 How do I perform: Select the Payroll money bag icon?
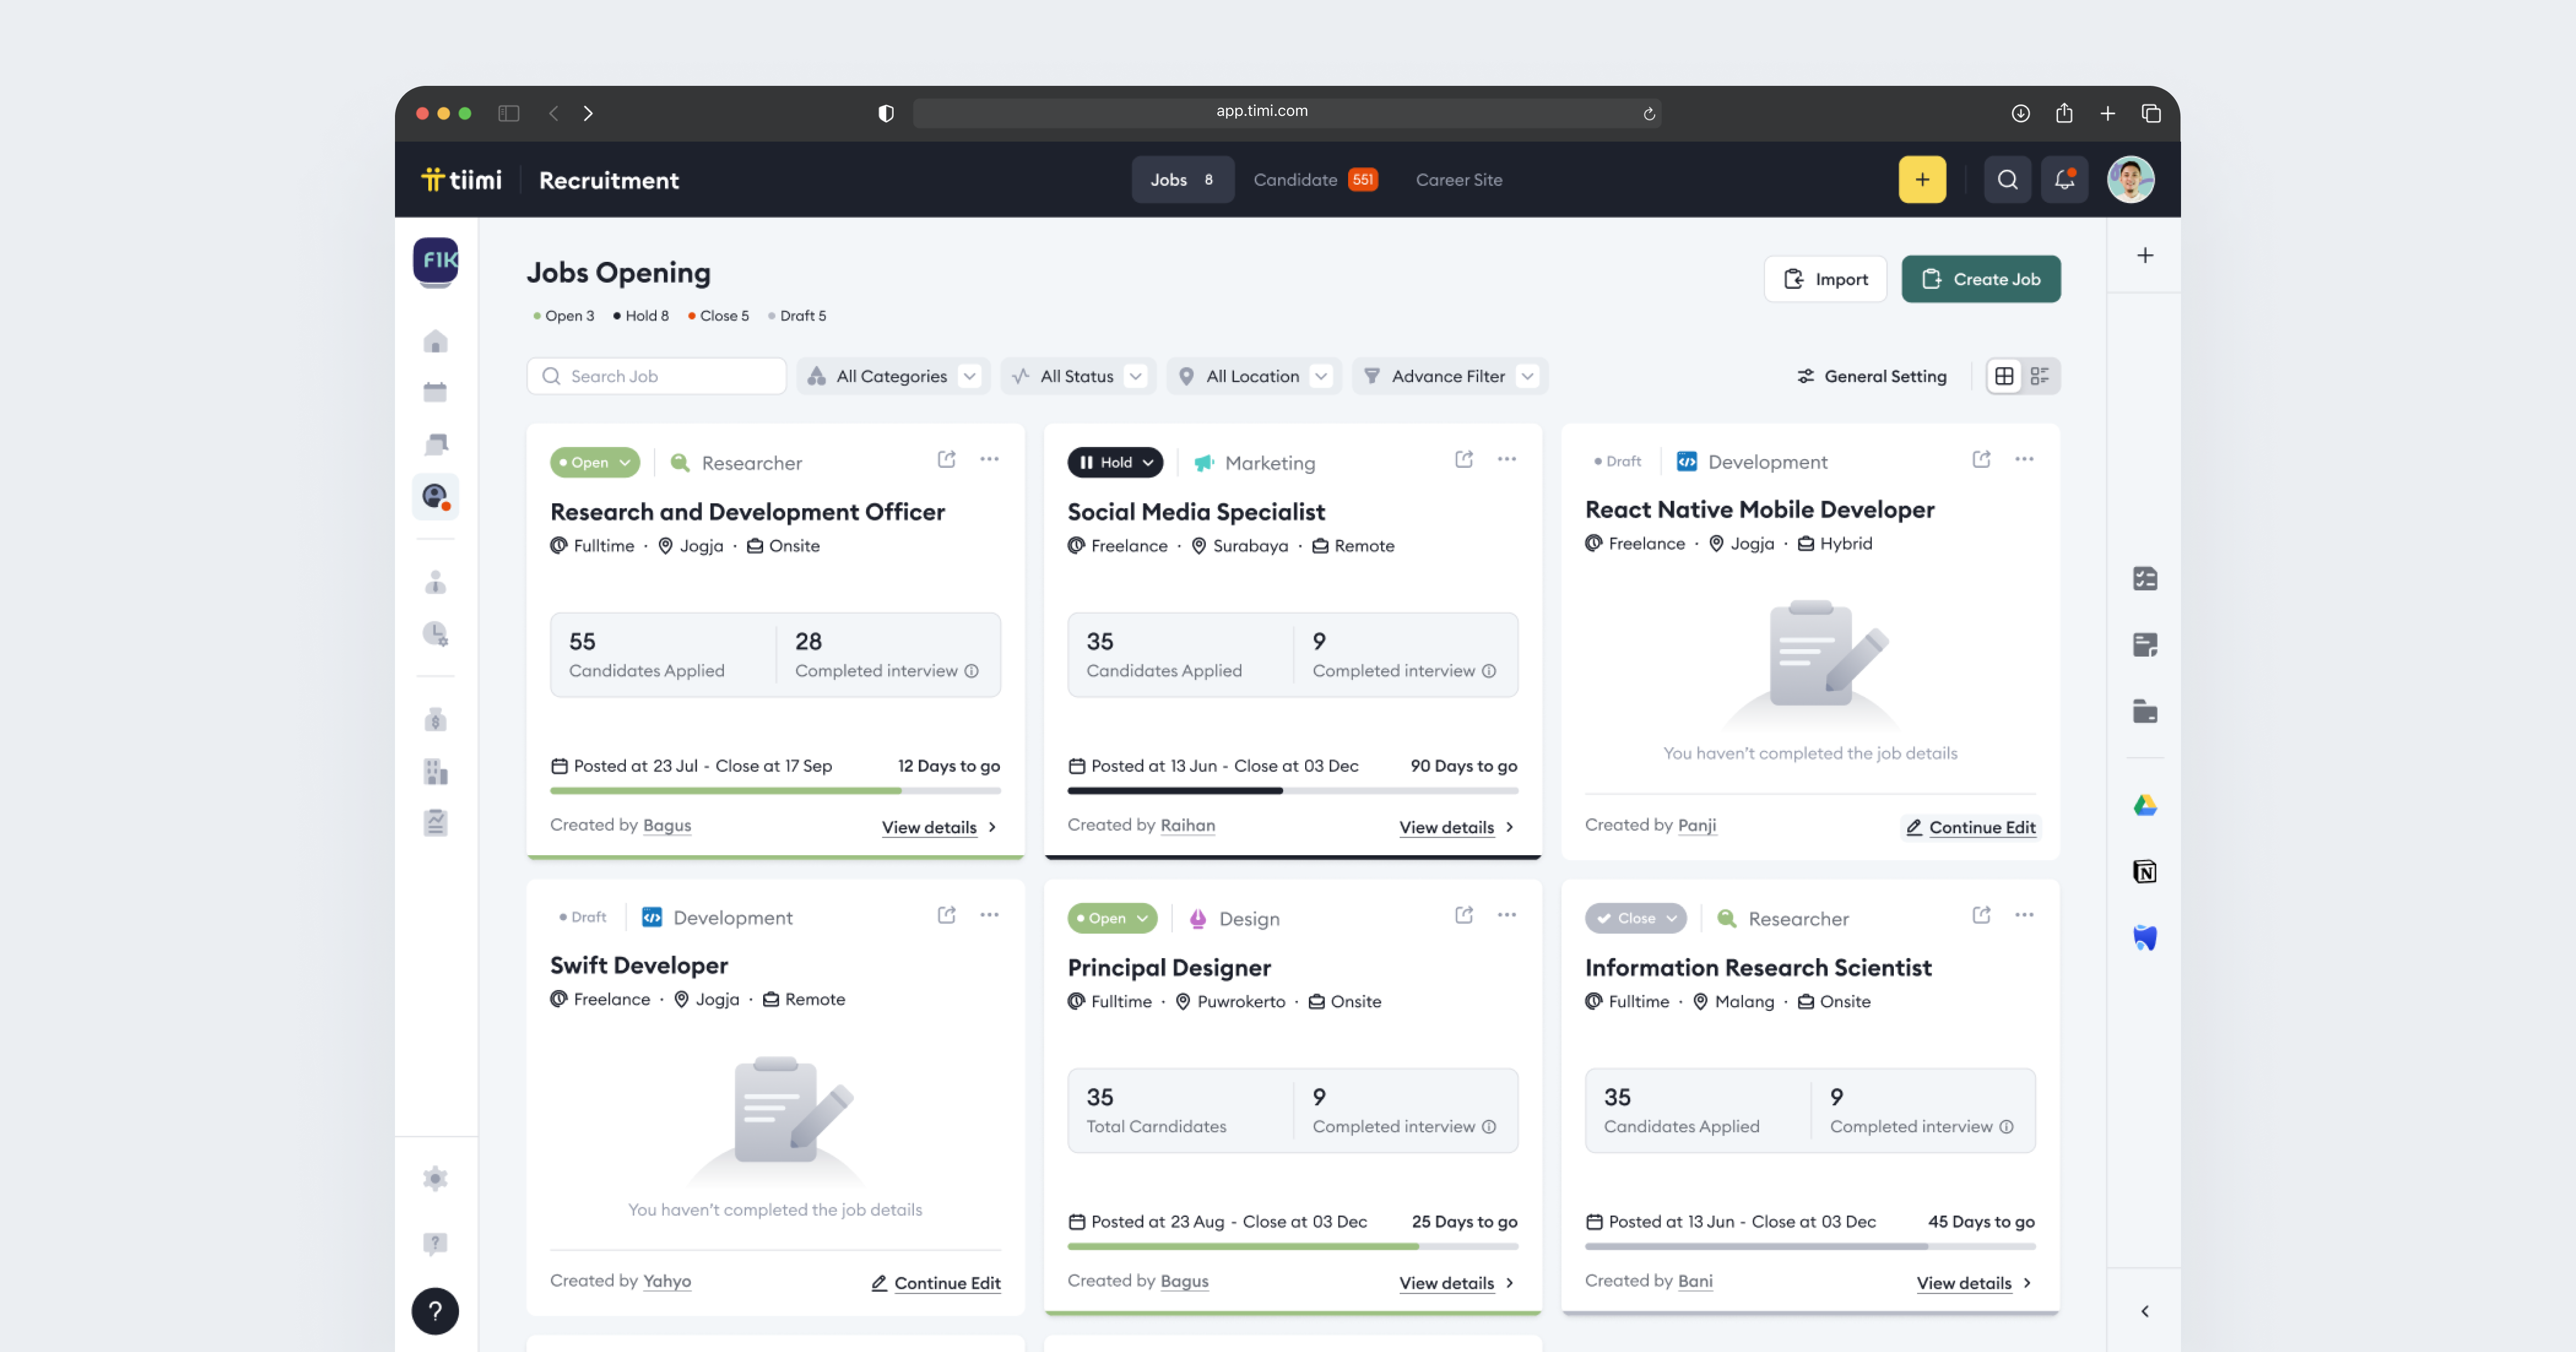436,718
